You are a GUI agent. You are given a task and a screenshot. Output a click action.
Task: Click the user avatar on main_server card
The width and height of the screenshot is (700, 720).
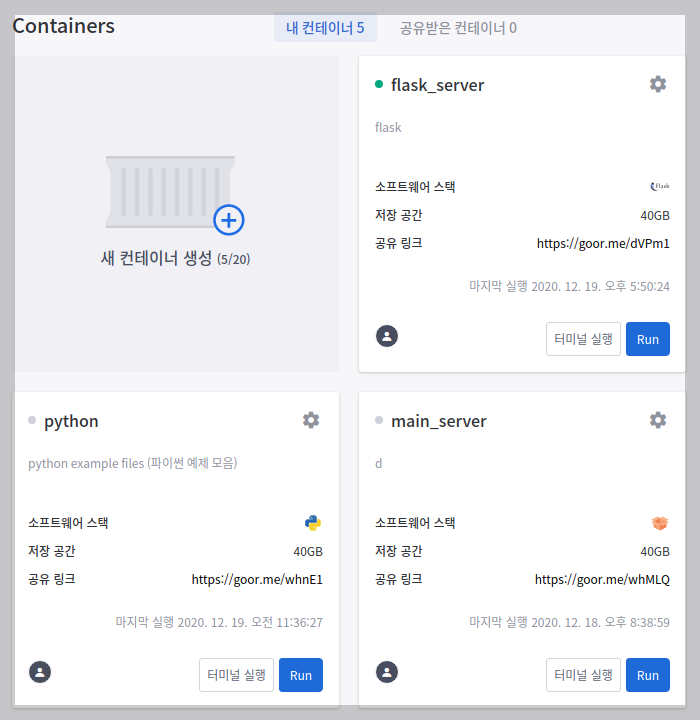point(387,672)
